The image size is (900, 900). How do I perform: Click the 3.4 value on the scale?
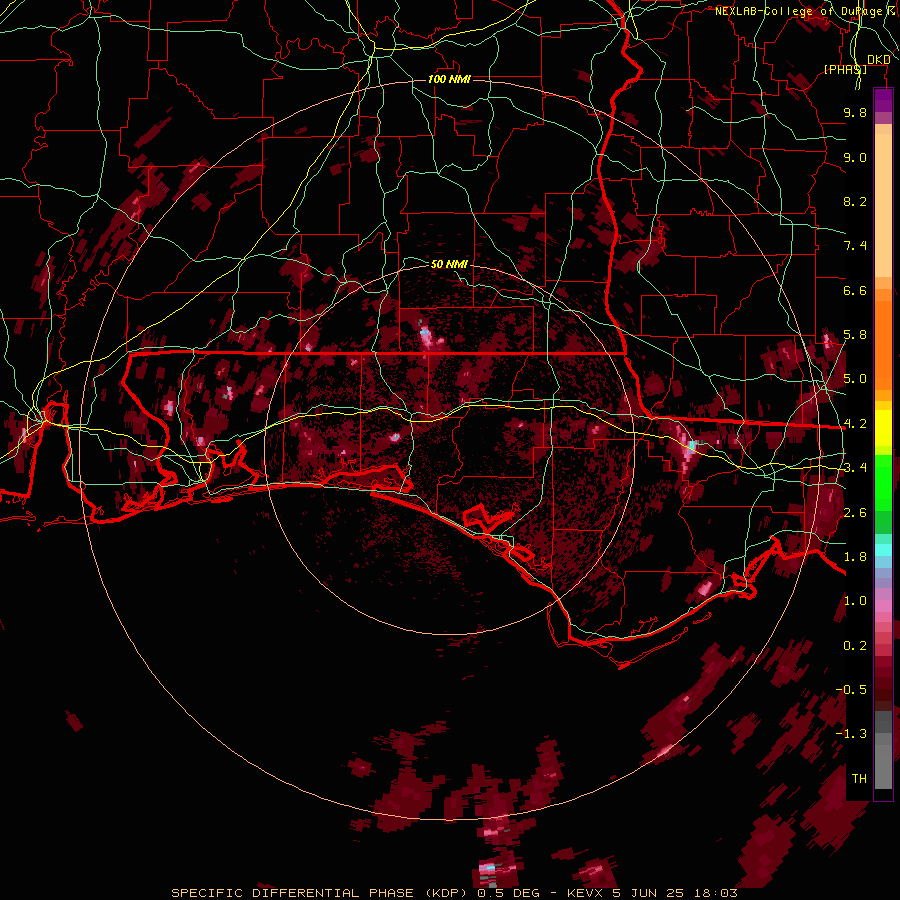855,468
